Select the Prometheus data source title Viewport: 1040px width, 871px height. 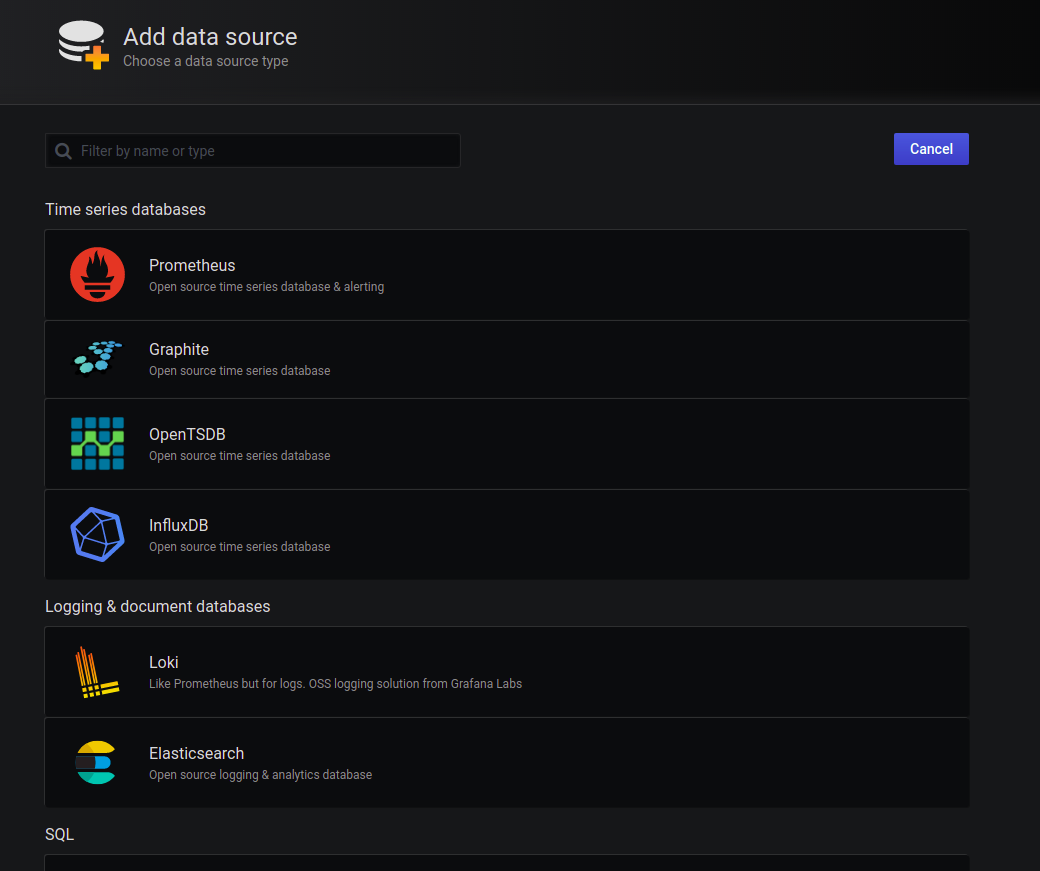pyautogui.click(x=192, y=265)
